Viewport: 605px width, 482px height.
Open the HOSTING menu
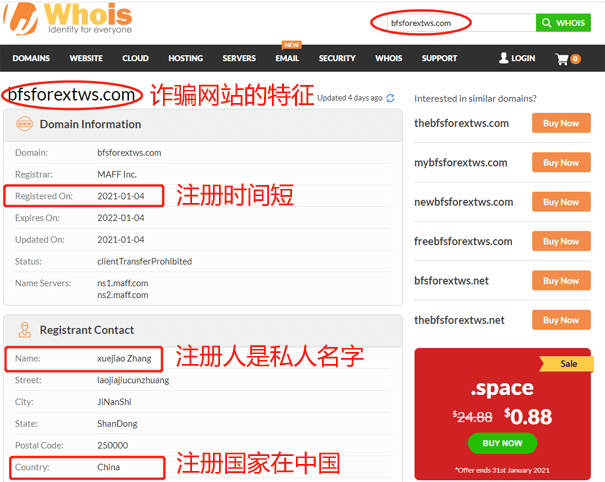coord(186,58)
